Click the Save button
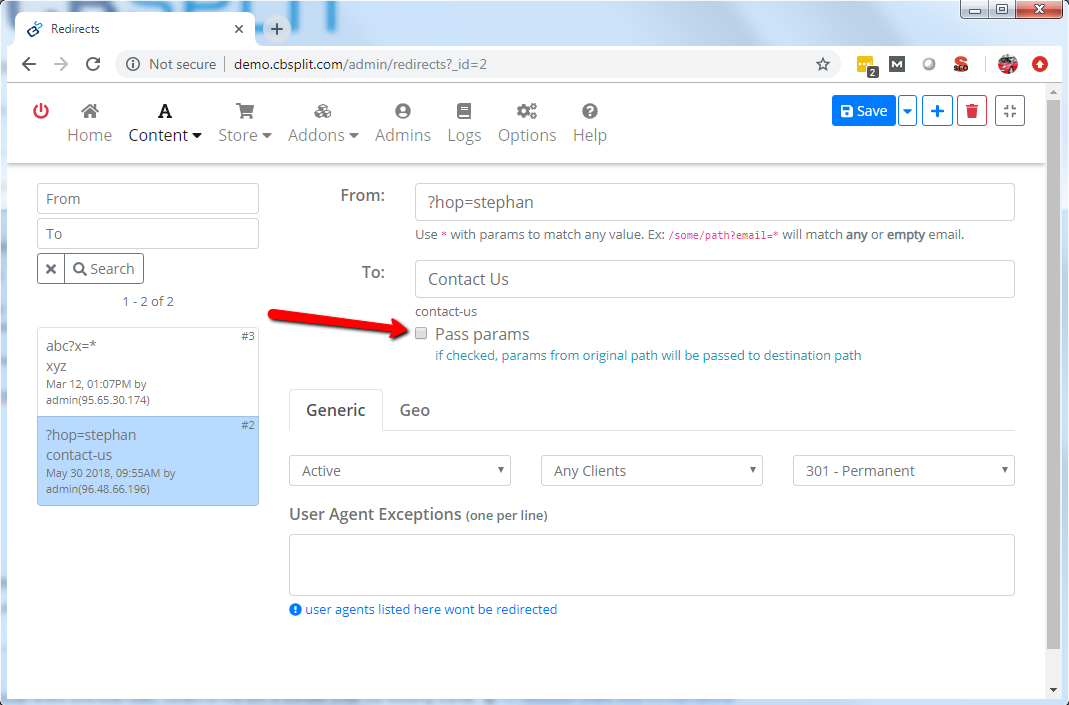Screen dimensions: 1069x705 click(863, 111)
